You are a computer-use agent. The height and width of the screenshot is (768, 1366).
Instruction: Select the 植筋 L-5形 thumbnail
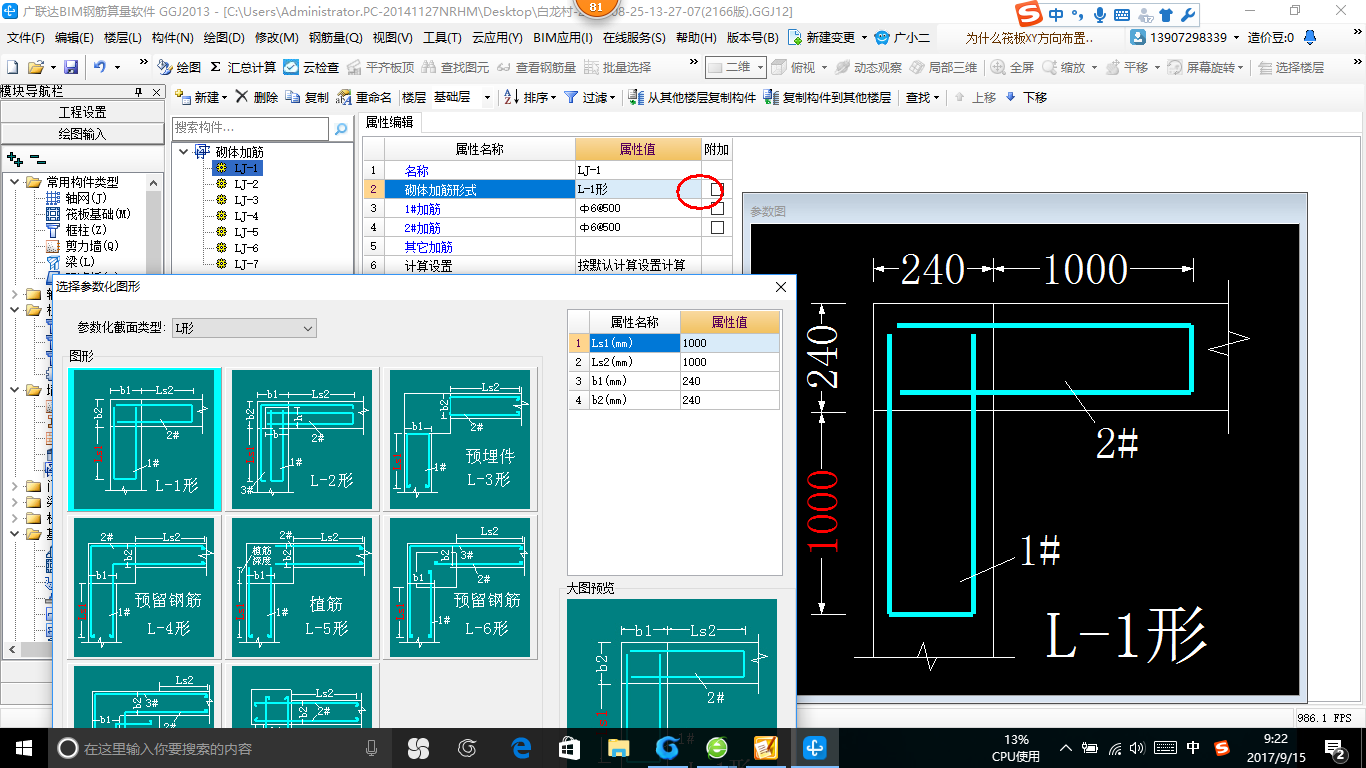tap(302, 587)
